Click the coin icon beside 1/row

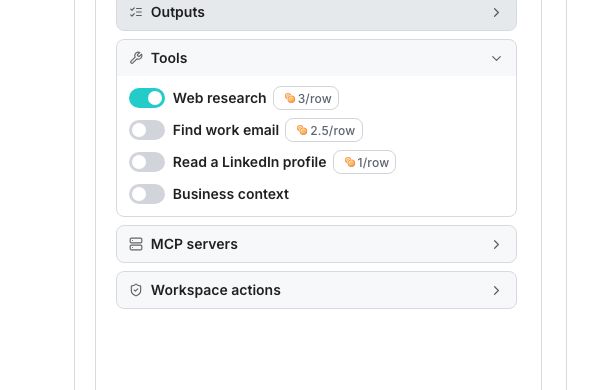[350, 162]
